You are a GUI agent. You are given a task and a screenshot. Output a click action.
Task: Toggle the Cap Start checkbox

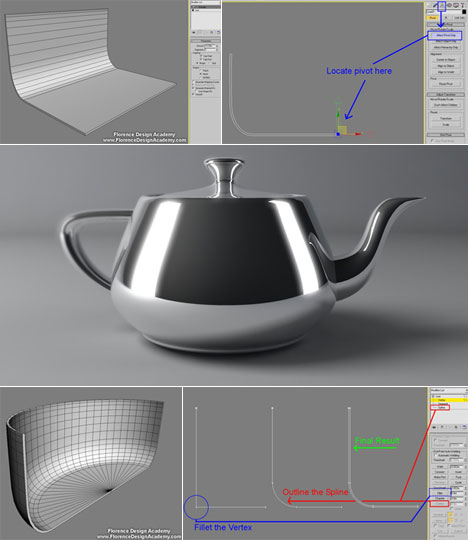pos(201,56)
